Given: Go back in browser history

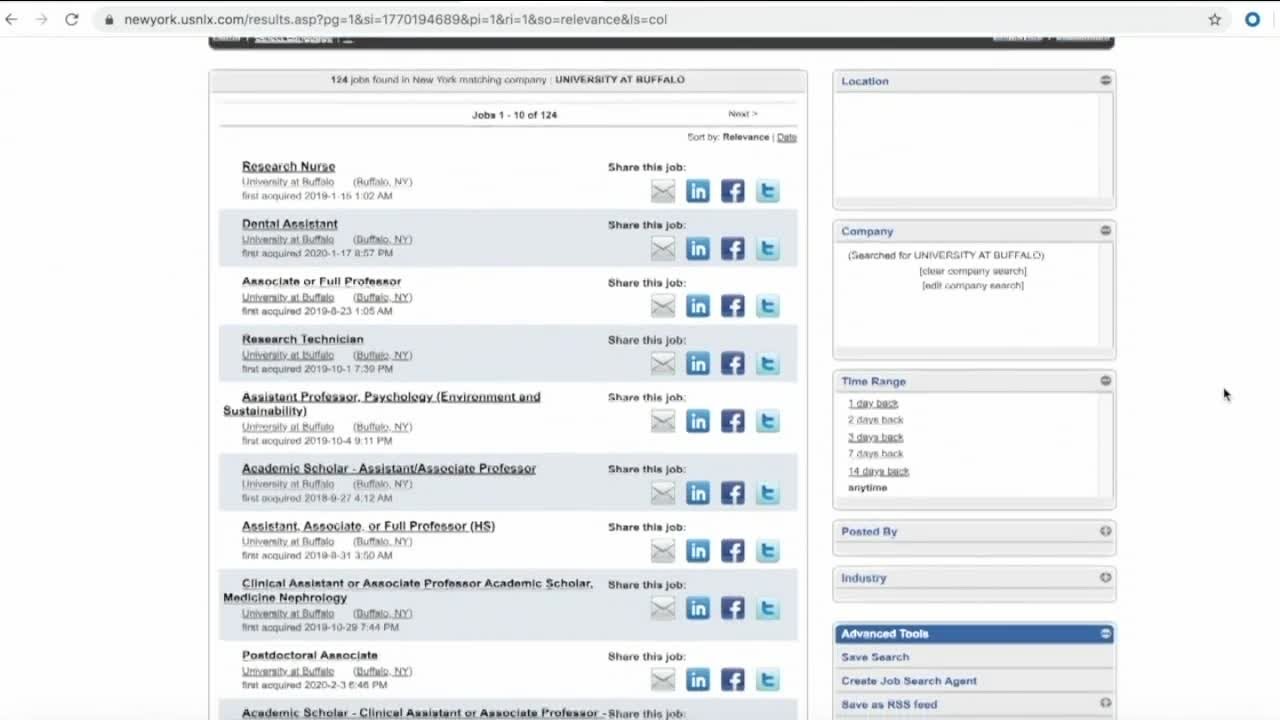Looking at the screenshot, I should (x=12, y=19).
